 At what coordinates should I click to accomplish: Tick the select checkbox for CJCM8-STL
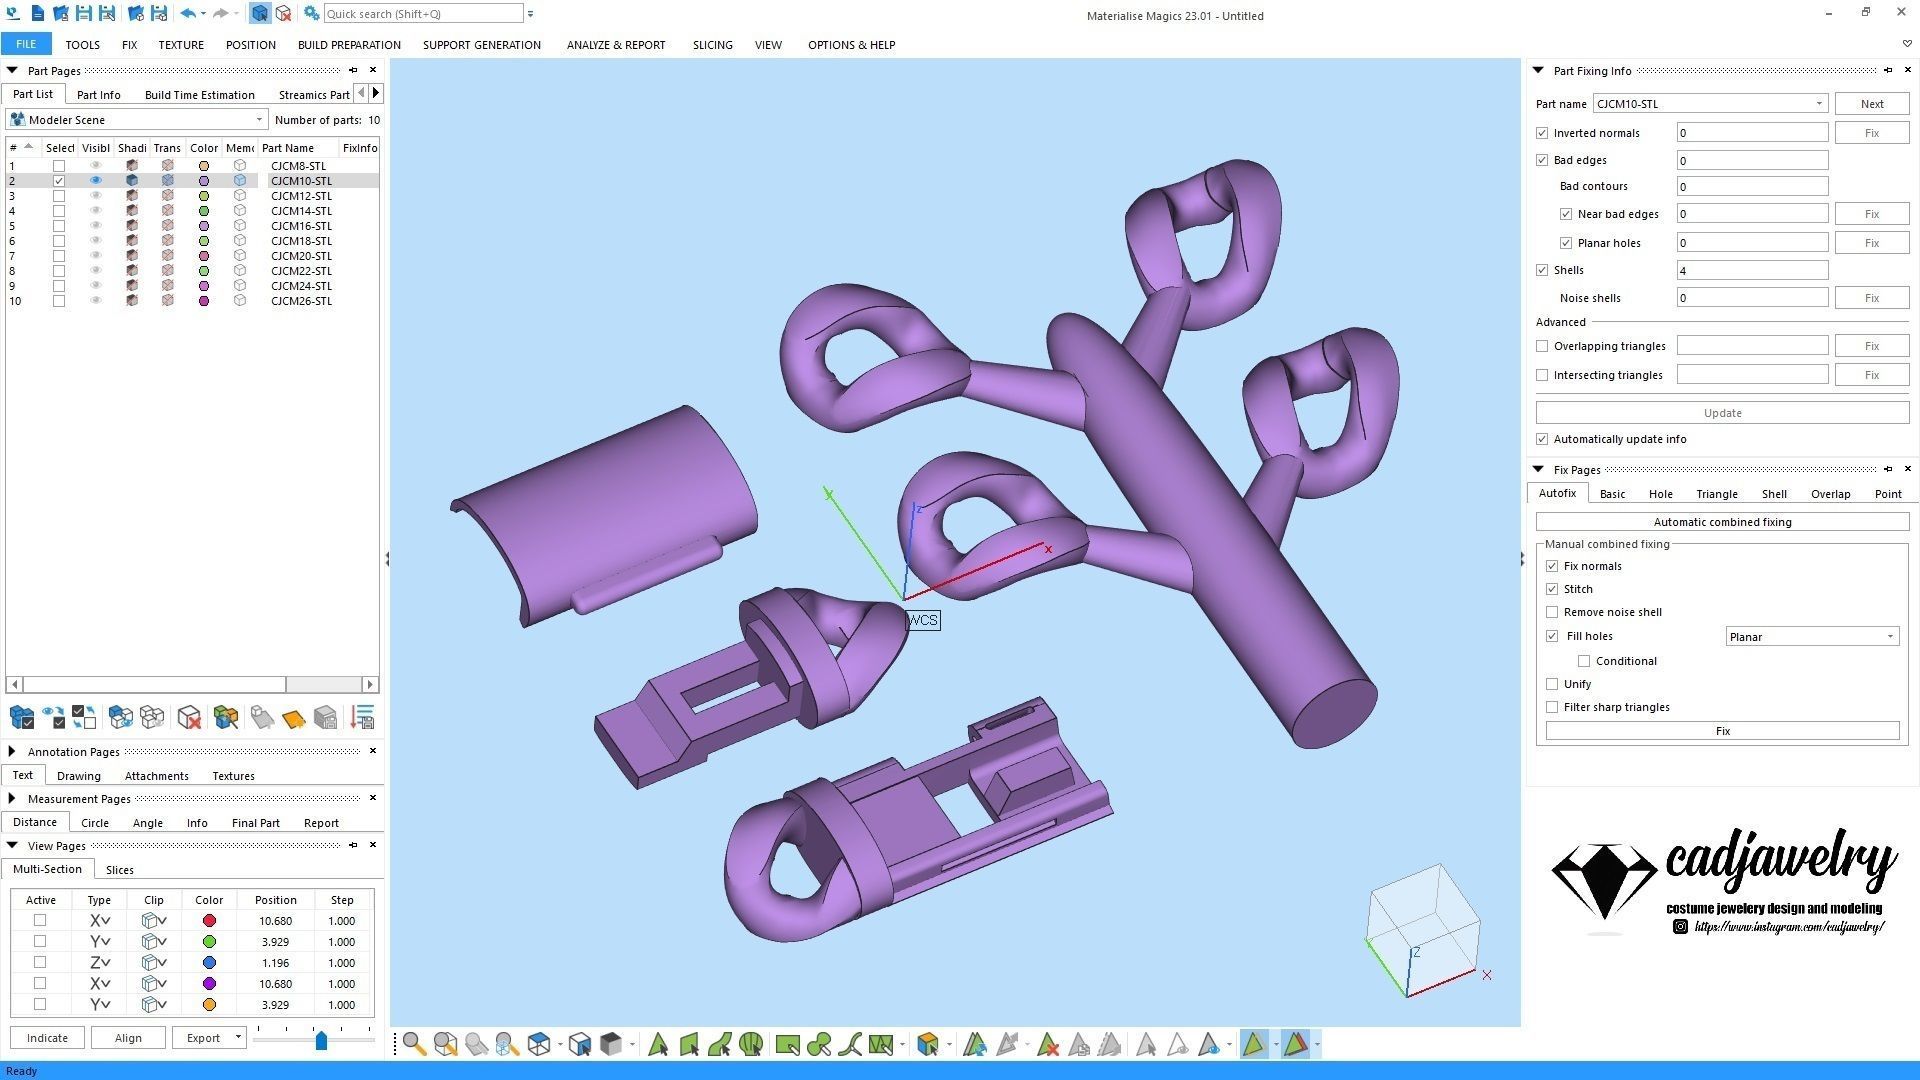pos(59,166)
